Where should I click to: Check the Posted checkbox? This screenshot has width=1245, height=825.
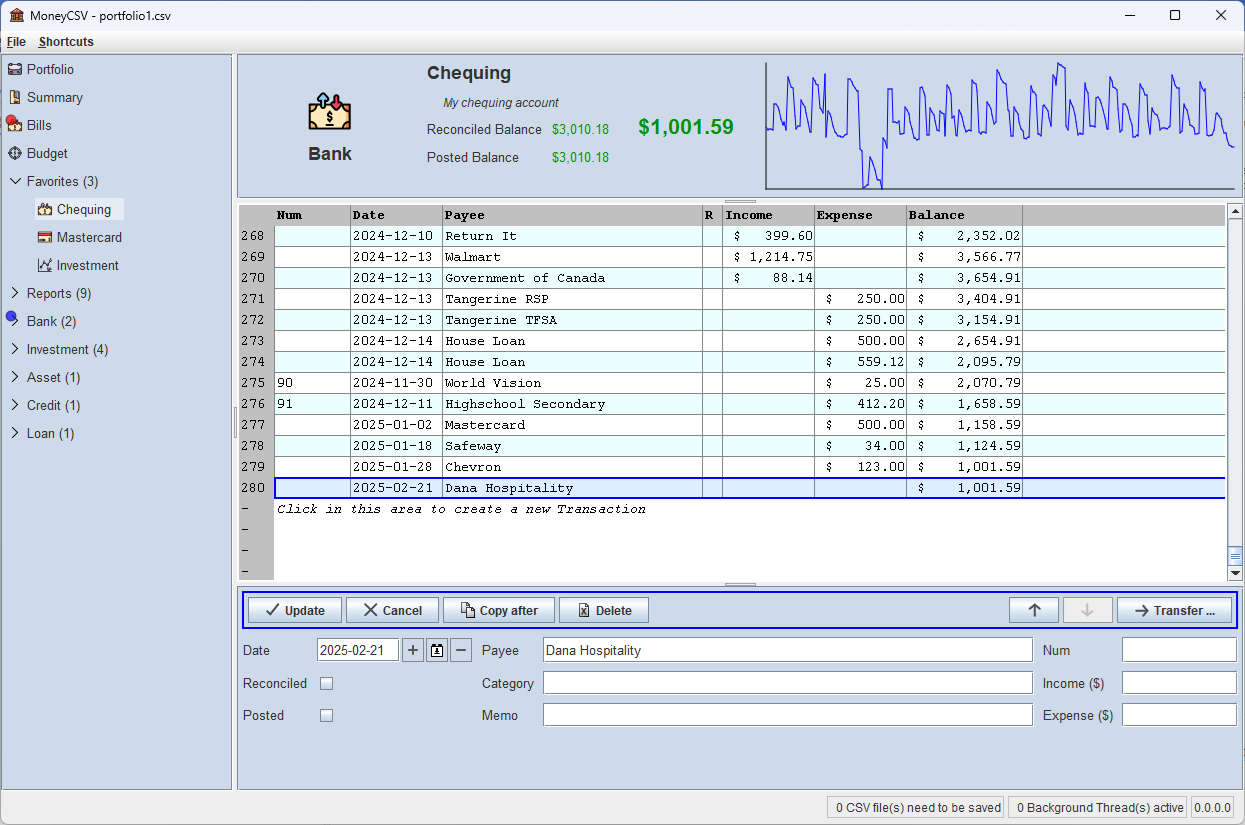point(326,715)
